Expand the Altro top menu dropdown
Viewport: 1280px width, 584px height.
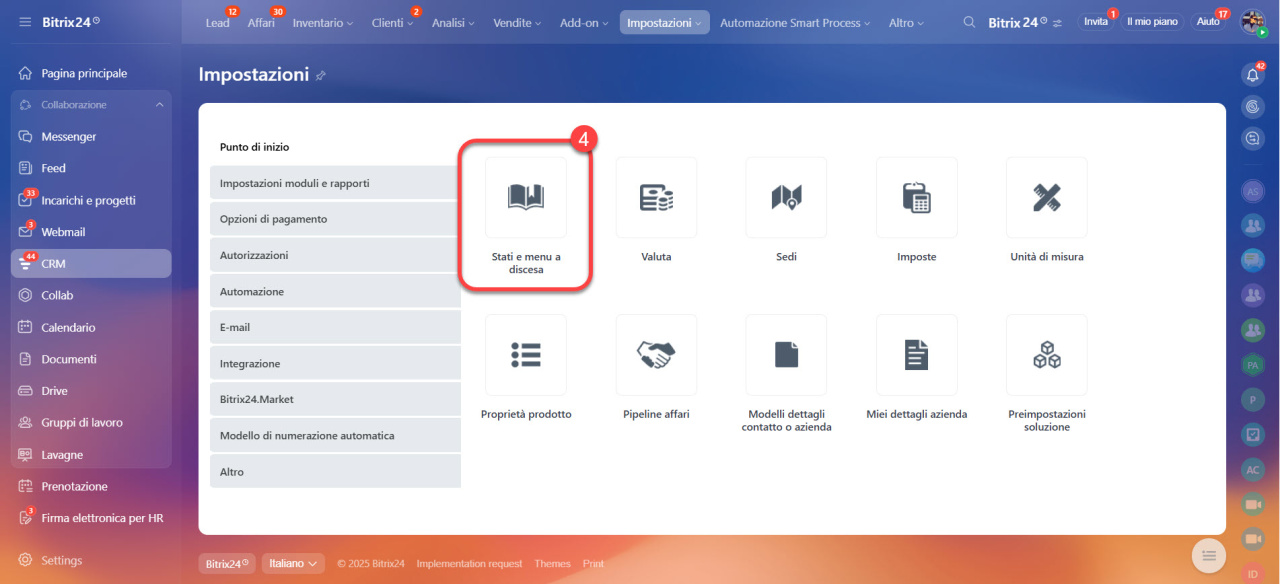[906, 22]
